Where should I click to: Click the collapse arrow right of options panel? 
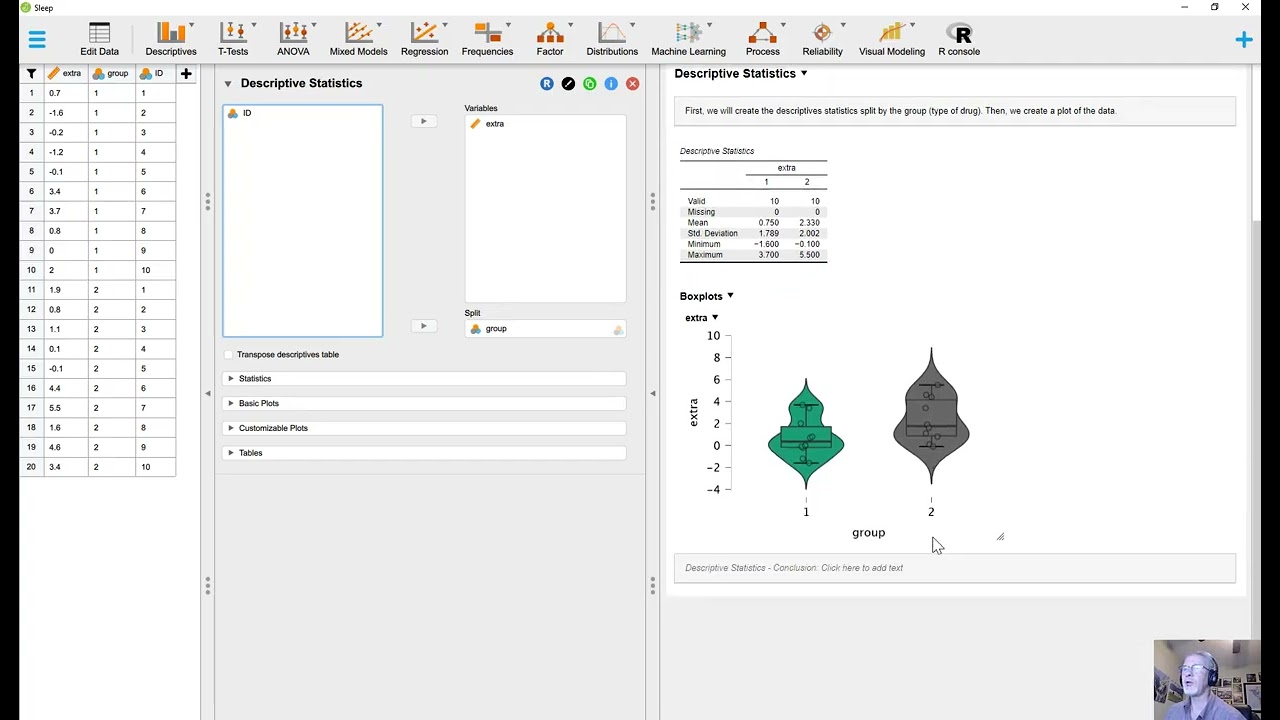pyautogui.click(x=652, y=393)
